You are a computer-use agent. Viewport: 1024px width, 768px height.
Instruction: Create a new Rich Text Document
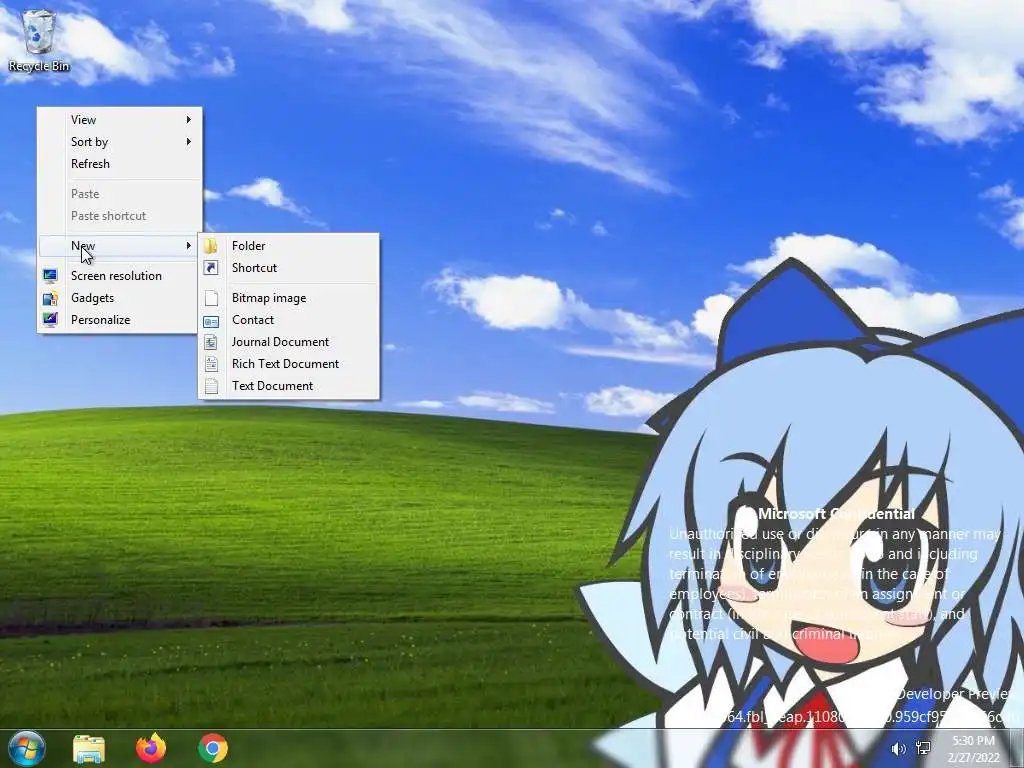pos(289,364)
